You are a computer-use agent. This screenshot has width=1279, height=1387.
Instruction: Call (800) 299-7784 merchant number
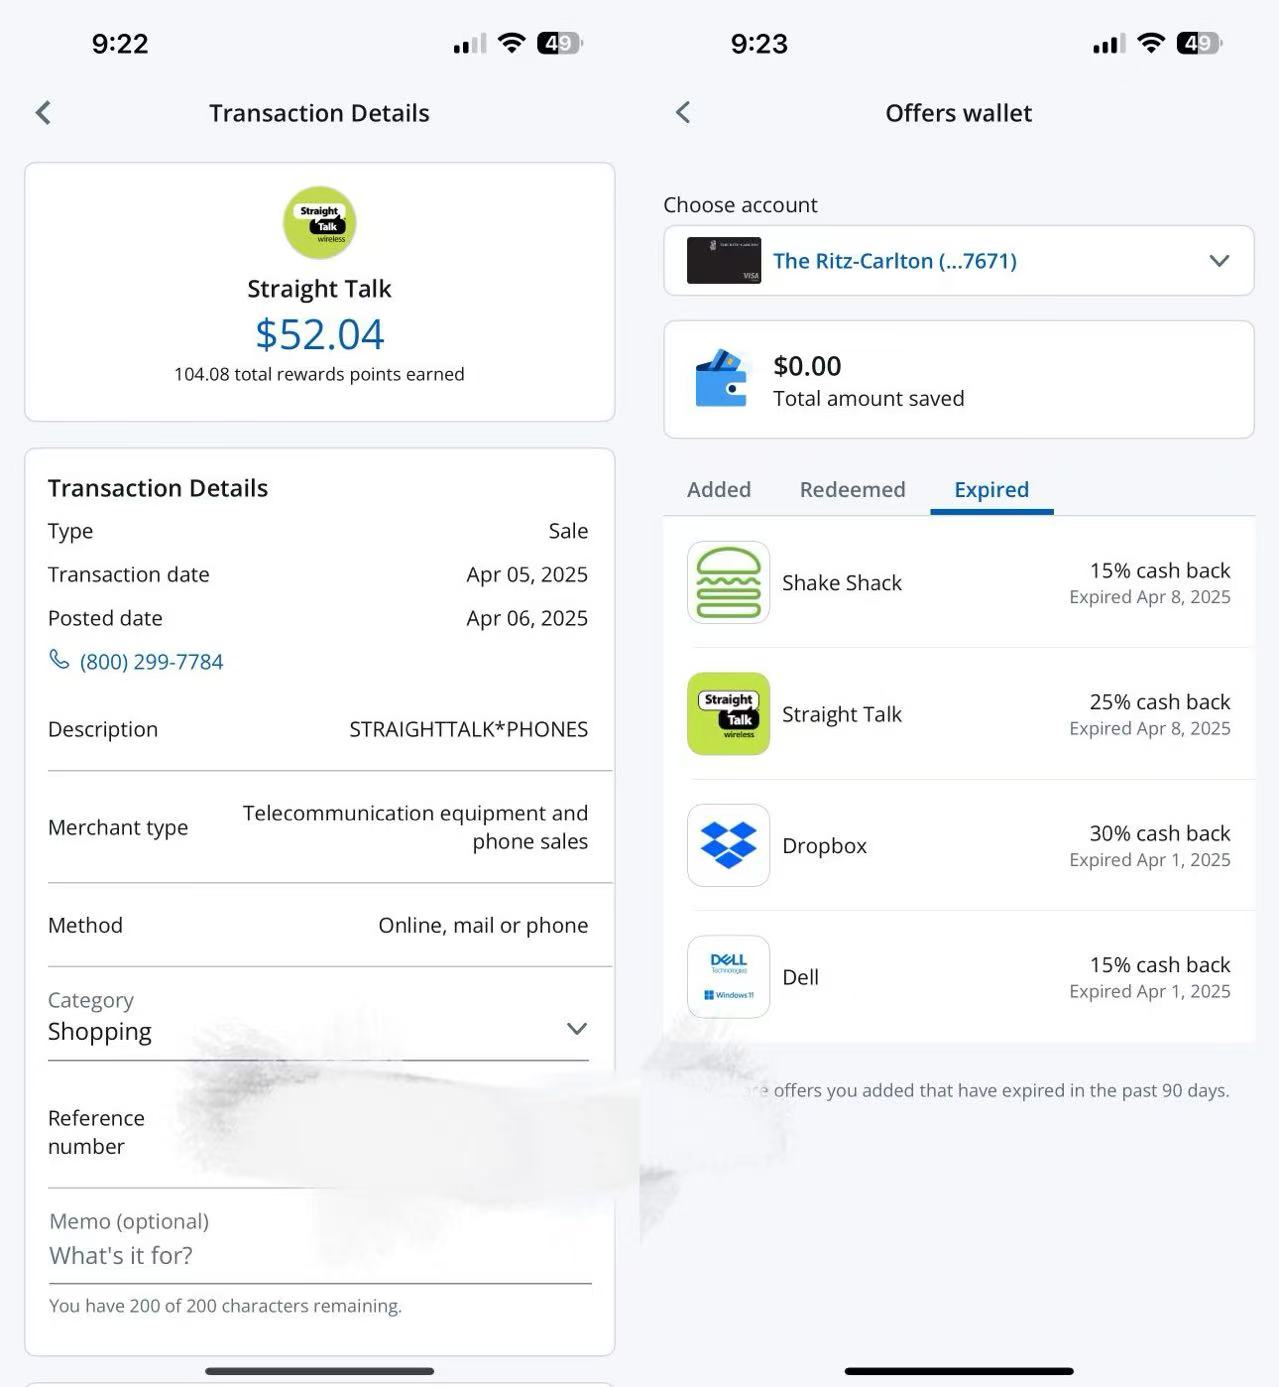click(x=151, y=662)
